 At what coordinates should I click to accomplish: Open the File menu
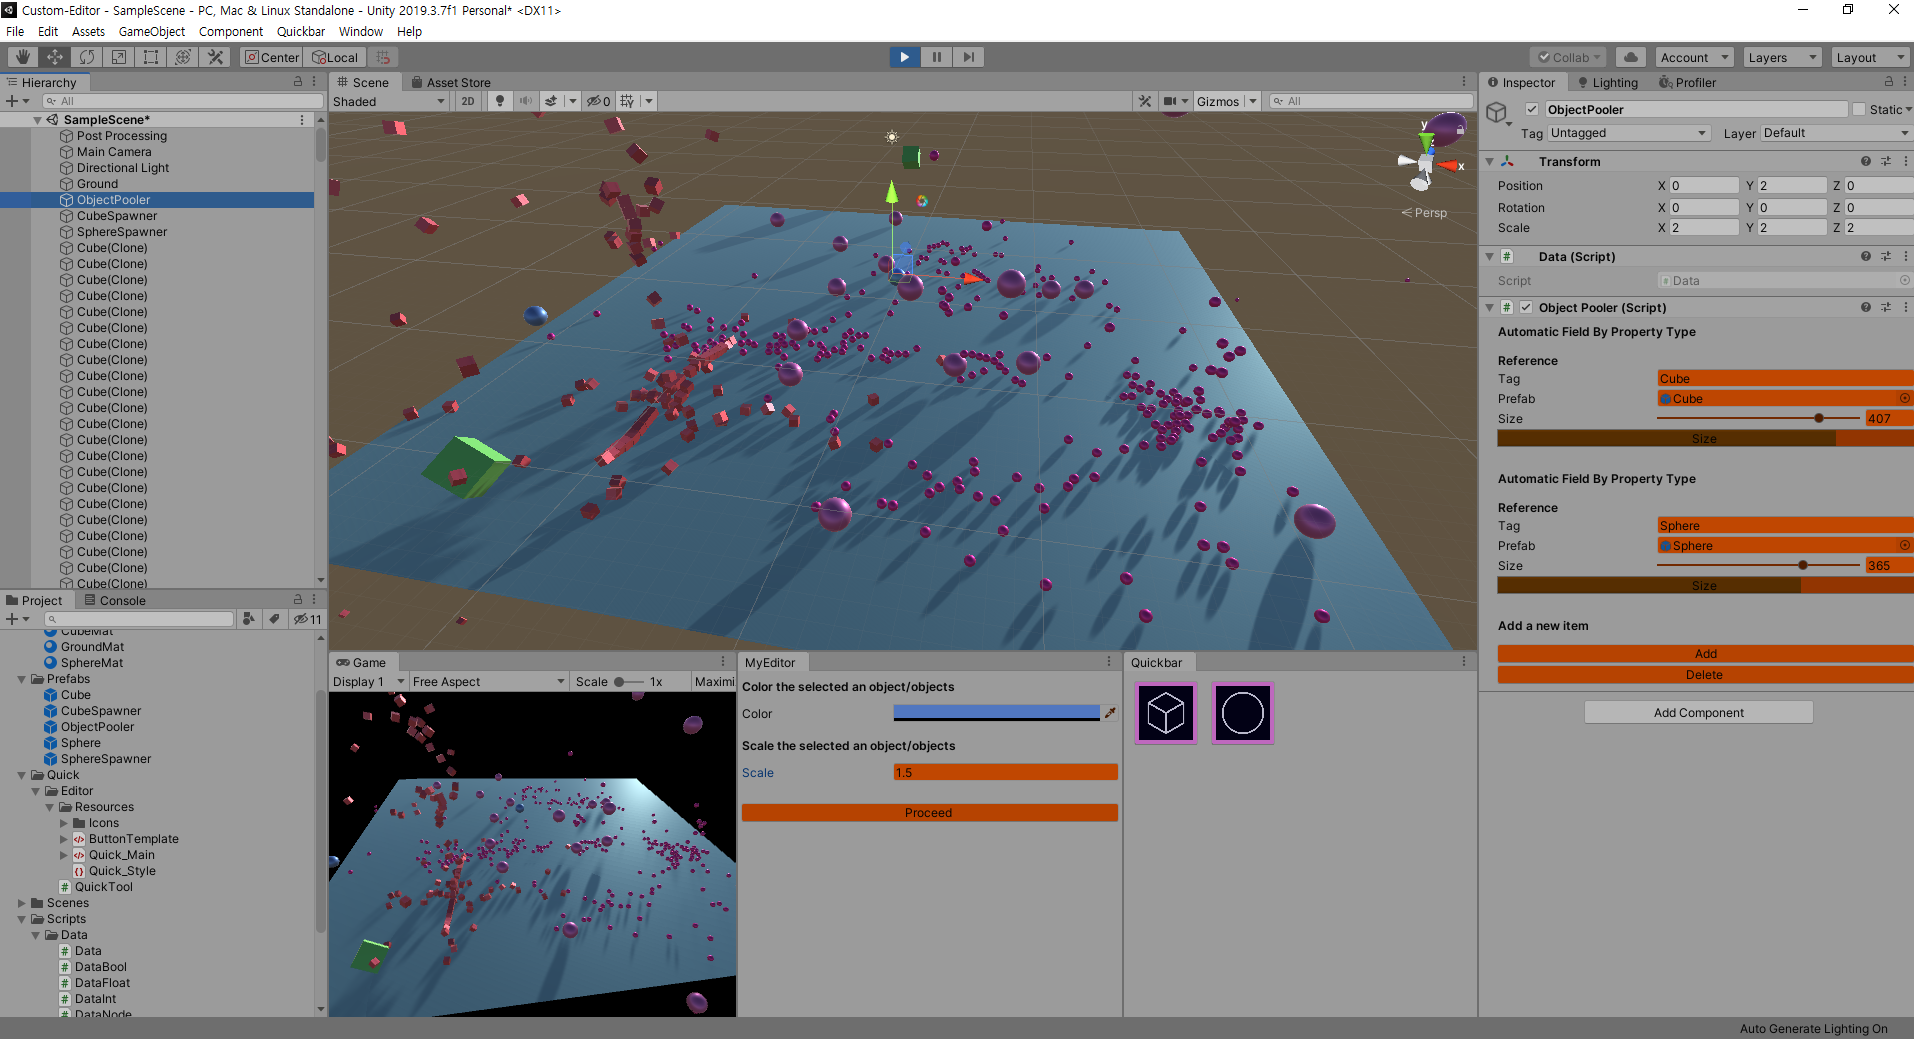(15, 31)
